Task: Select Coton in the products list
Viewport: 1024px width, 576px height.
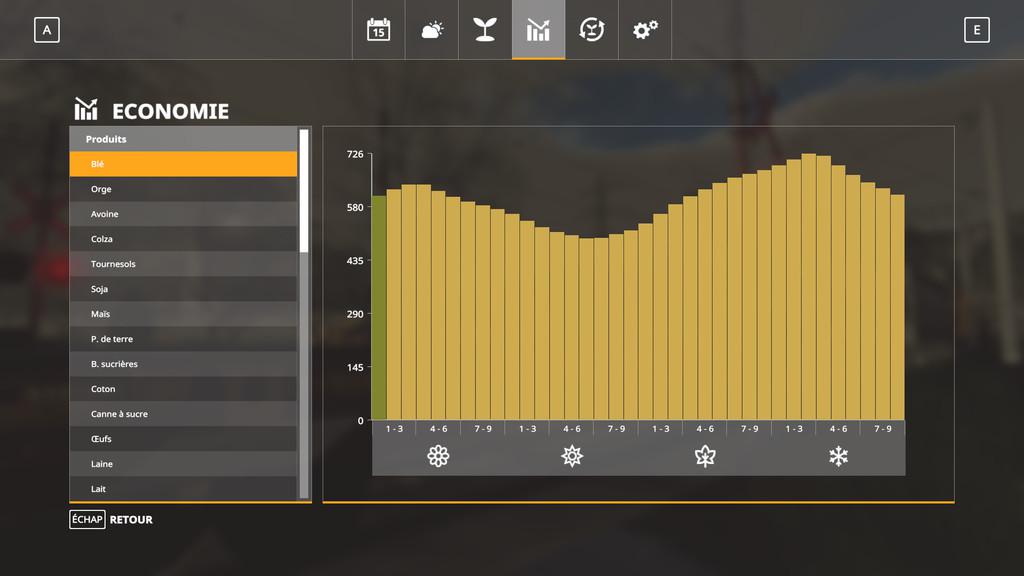Action: click(183, 389)
